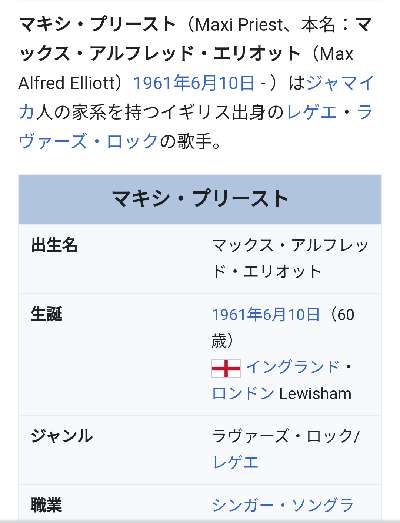Image resolution: width=400 pixels, height=523 pixels.
Task: Open the birth date link in infobox
Action: (266, 315)
